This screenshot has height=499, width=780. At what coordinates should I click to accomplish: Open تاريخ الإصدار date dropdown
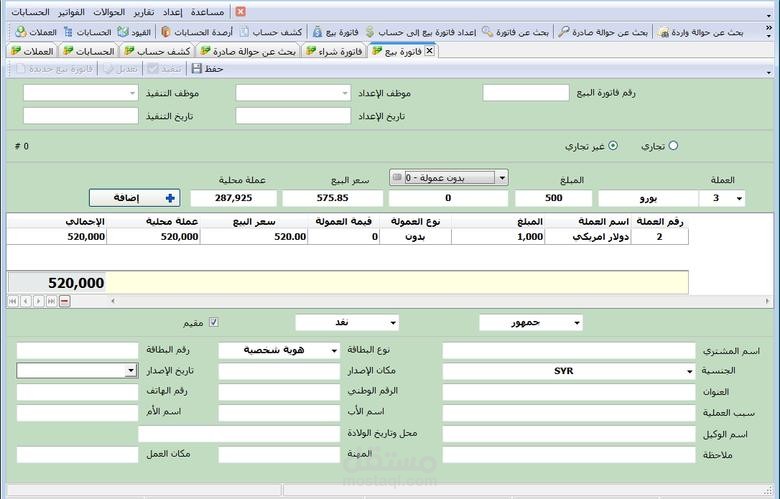pos(131,371)
